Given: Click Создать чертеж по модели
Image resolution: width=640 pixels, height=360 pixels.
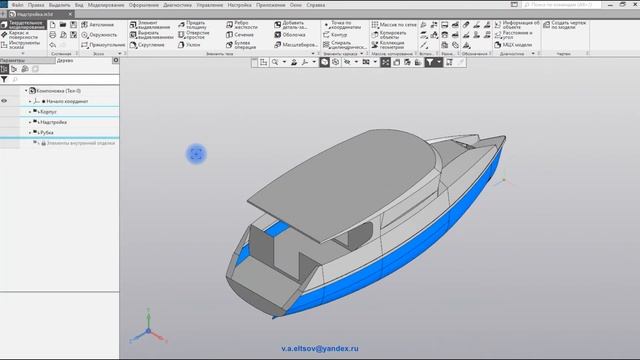Looking at the screenshot, I should (x=565, y=25).
